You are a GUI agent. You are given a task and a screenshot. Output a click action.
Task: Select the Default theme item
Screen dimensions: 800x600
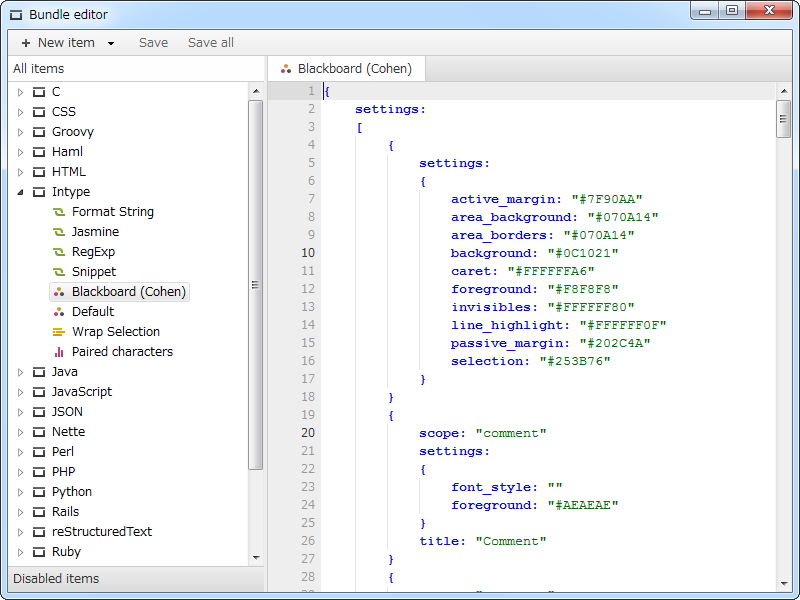coord(93,312)
